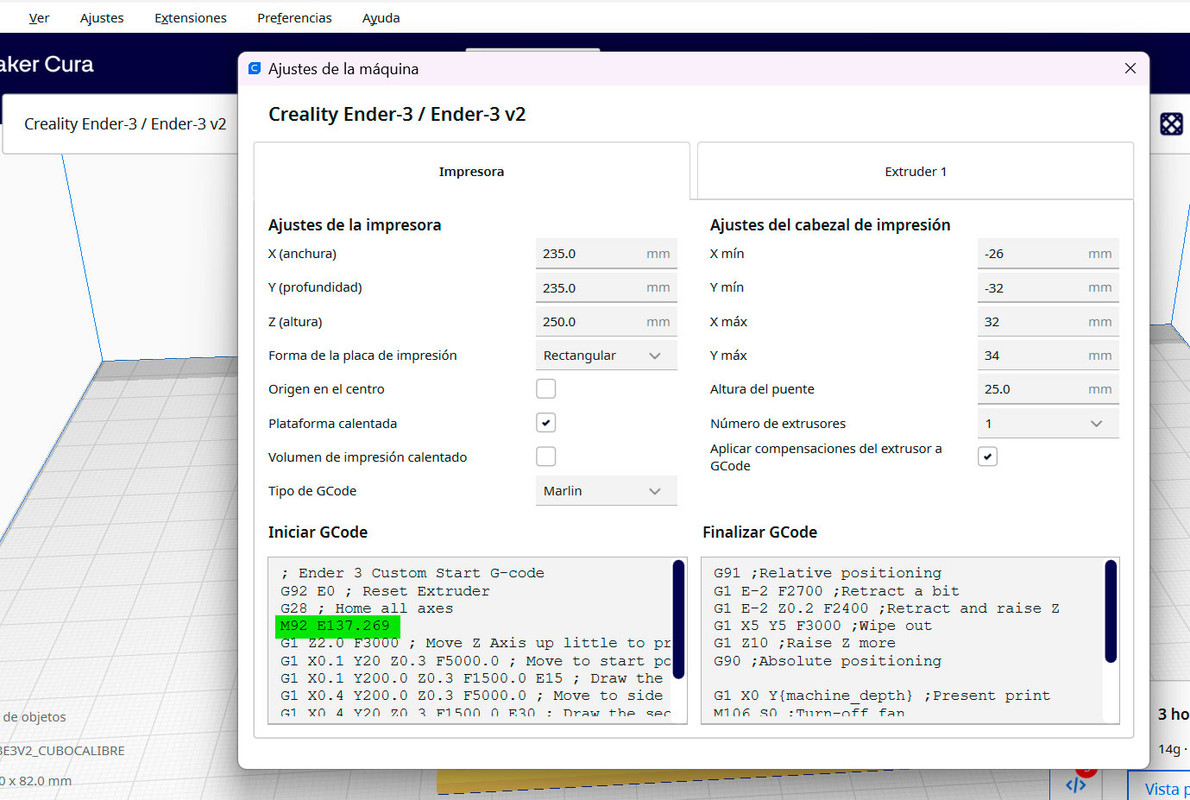Click the Y mín value field
The image size is (1190, 800).
coord(1047,288)
